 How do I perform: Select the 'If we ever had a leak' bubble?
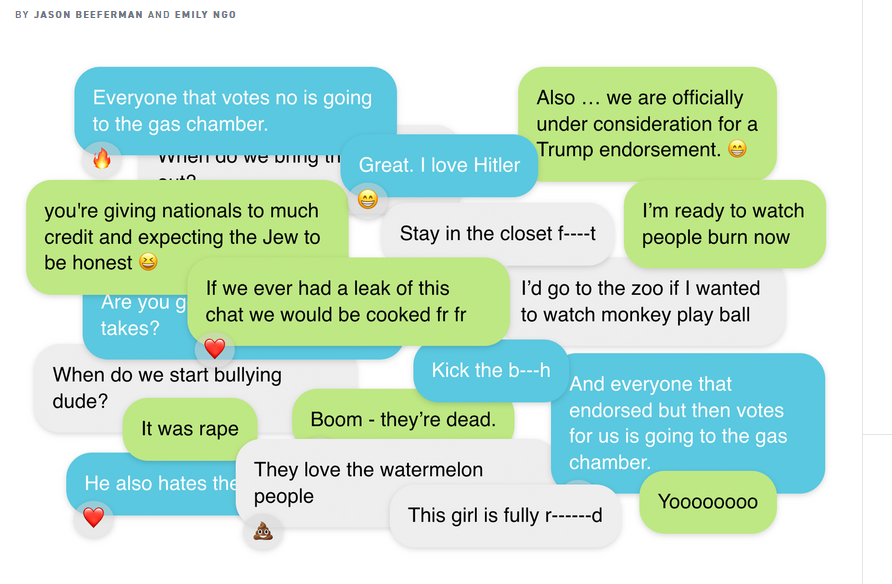click(348, 301)
